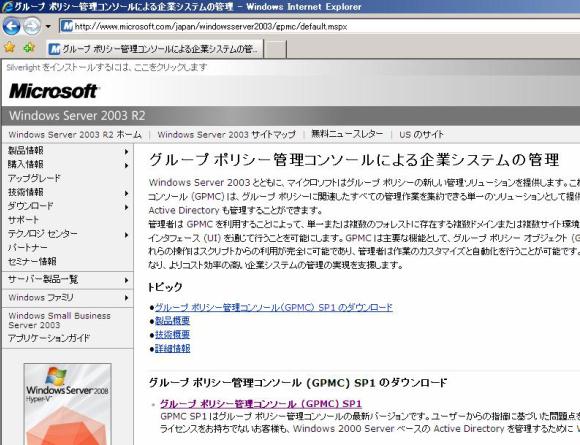The image size is (580, 445).
Task: Open the GPMC SP1 download heading link
Action: point(261,404)
